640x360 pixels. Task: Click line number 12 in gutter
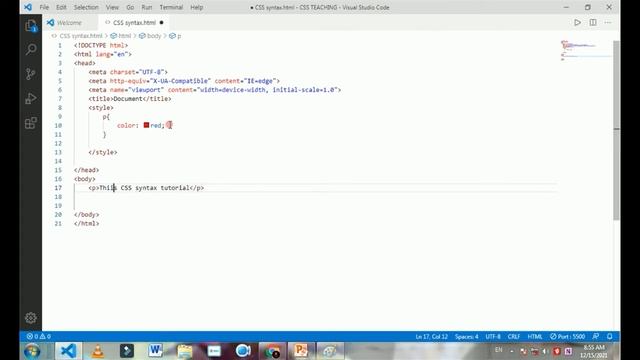click(x=58, y=143)
